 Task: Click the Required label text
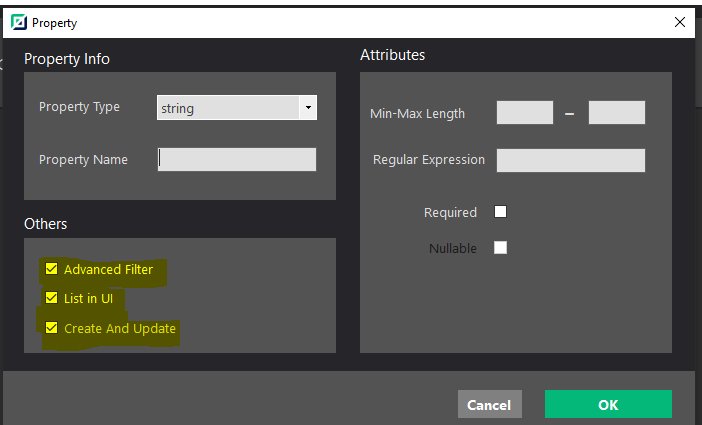click(x=450, y=213)
